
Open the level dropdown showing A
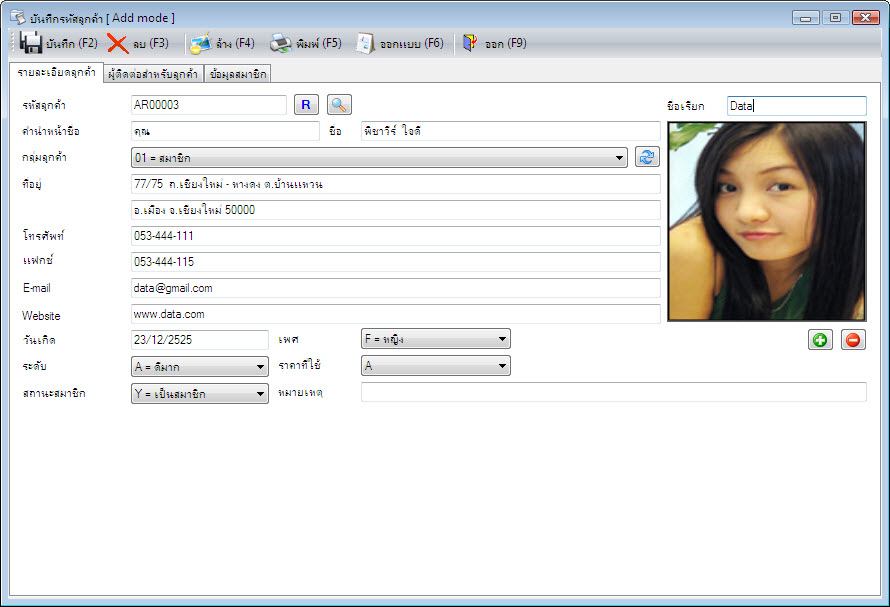click(x=200, y=367)
